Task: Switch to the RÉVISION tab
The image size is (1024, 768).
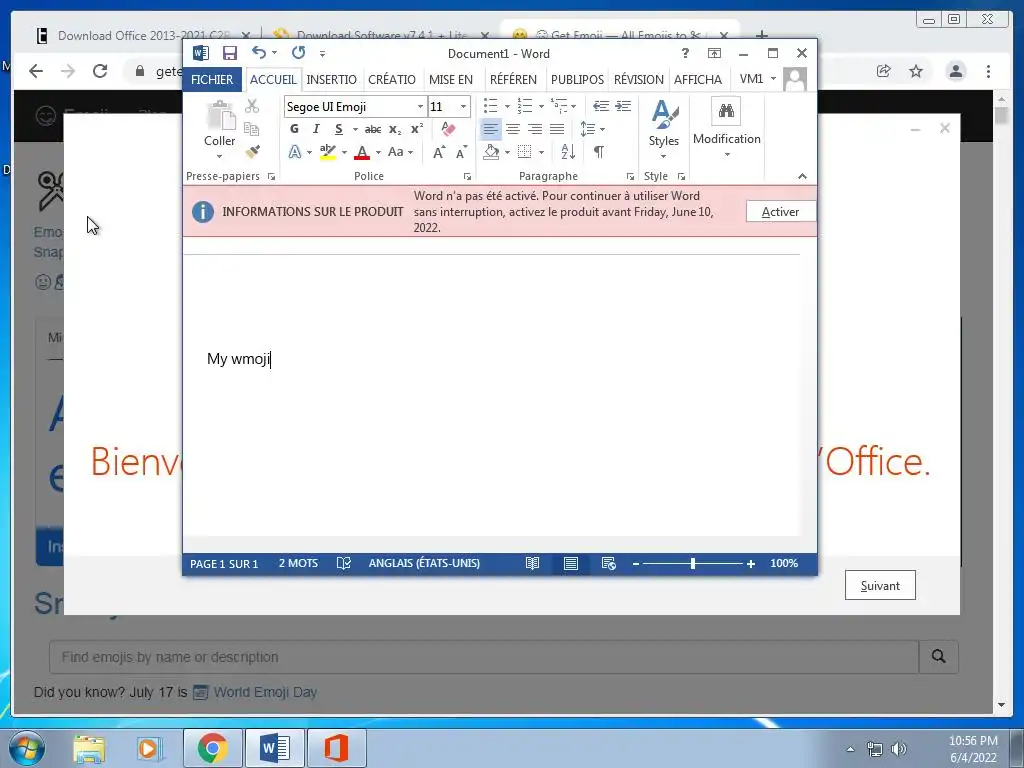Action: 639,80
